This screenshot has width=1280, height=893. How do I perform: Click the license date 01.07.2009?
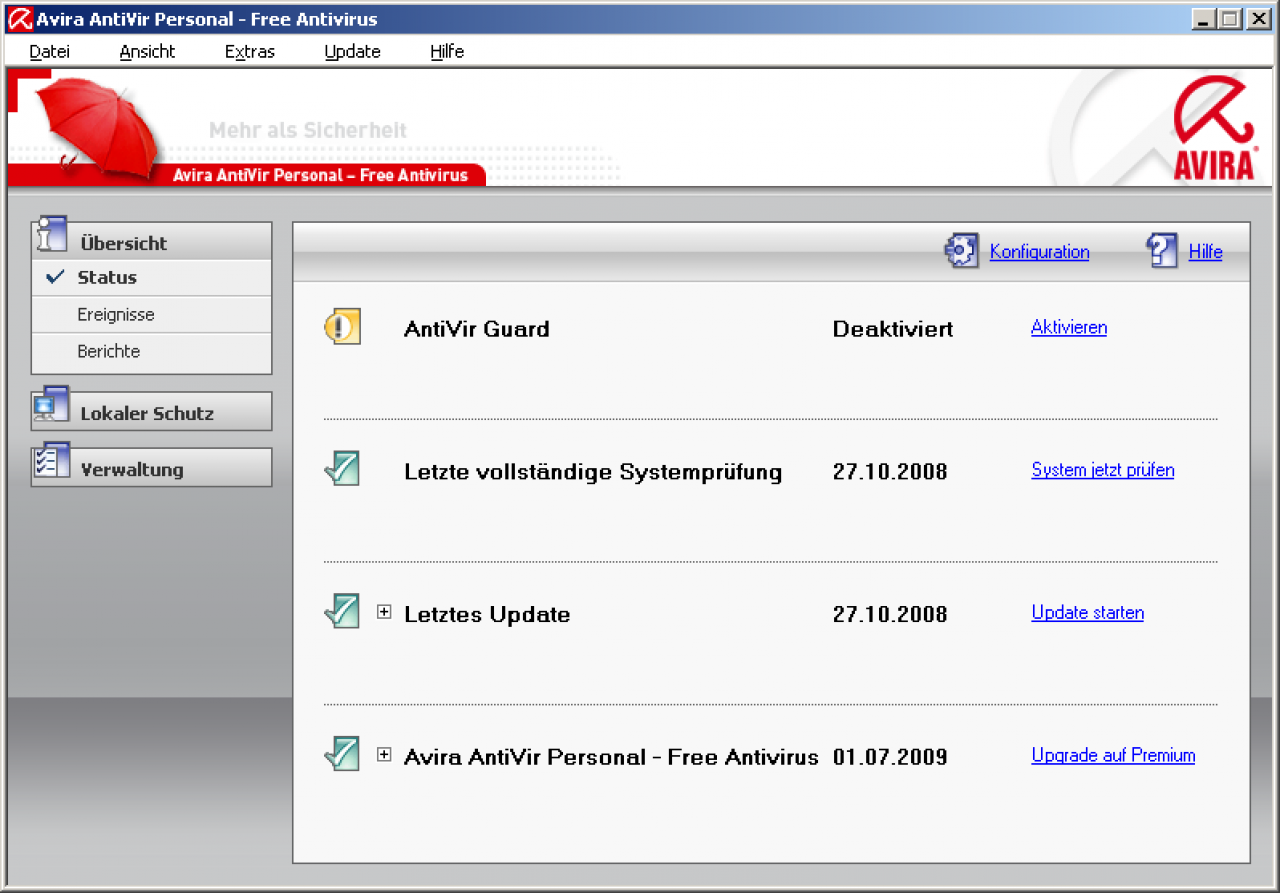coord(890,757)
